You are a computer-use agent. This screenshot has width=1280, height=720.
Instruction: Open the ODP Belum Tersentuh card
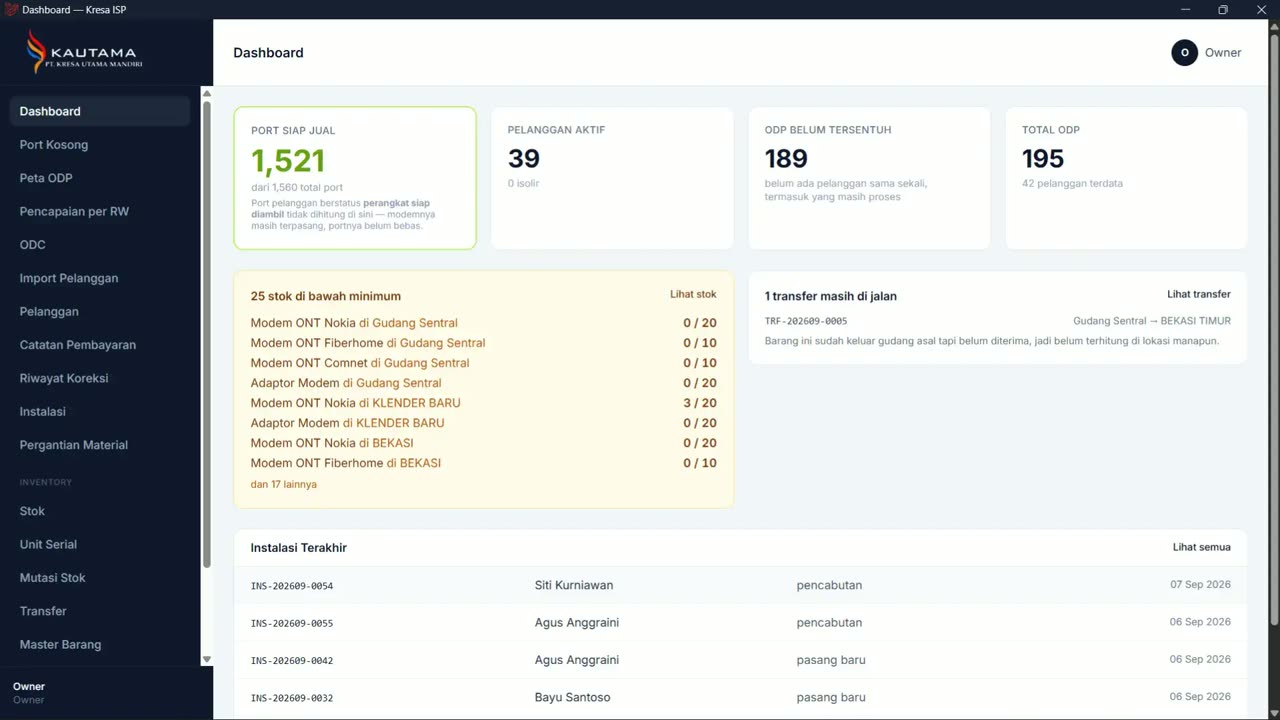click(x=869, y=178)
